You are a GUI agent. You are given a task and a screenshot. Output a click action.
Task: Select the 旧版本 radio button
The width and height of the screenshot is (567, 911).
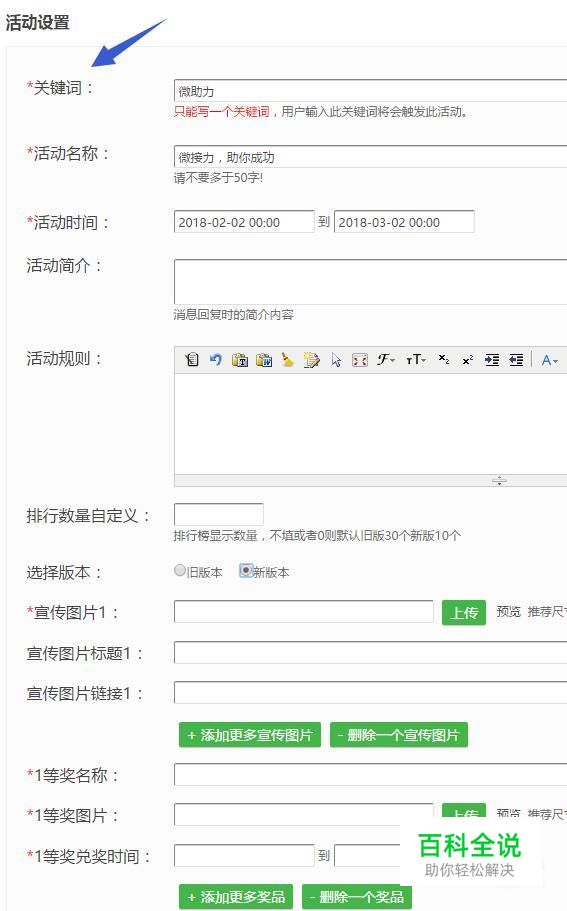pyautogui.click(x=180, y=571)
